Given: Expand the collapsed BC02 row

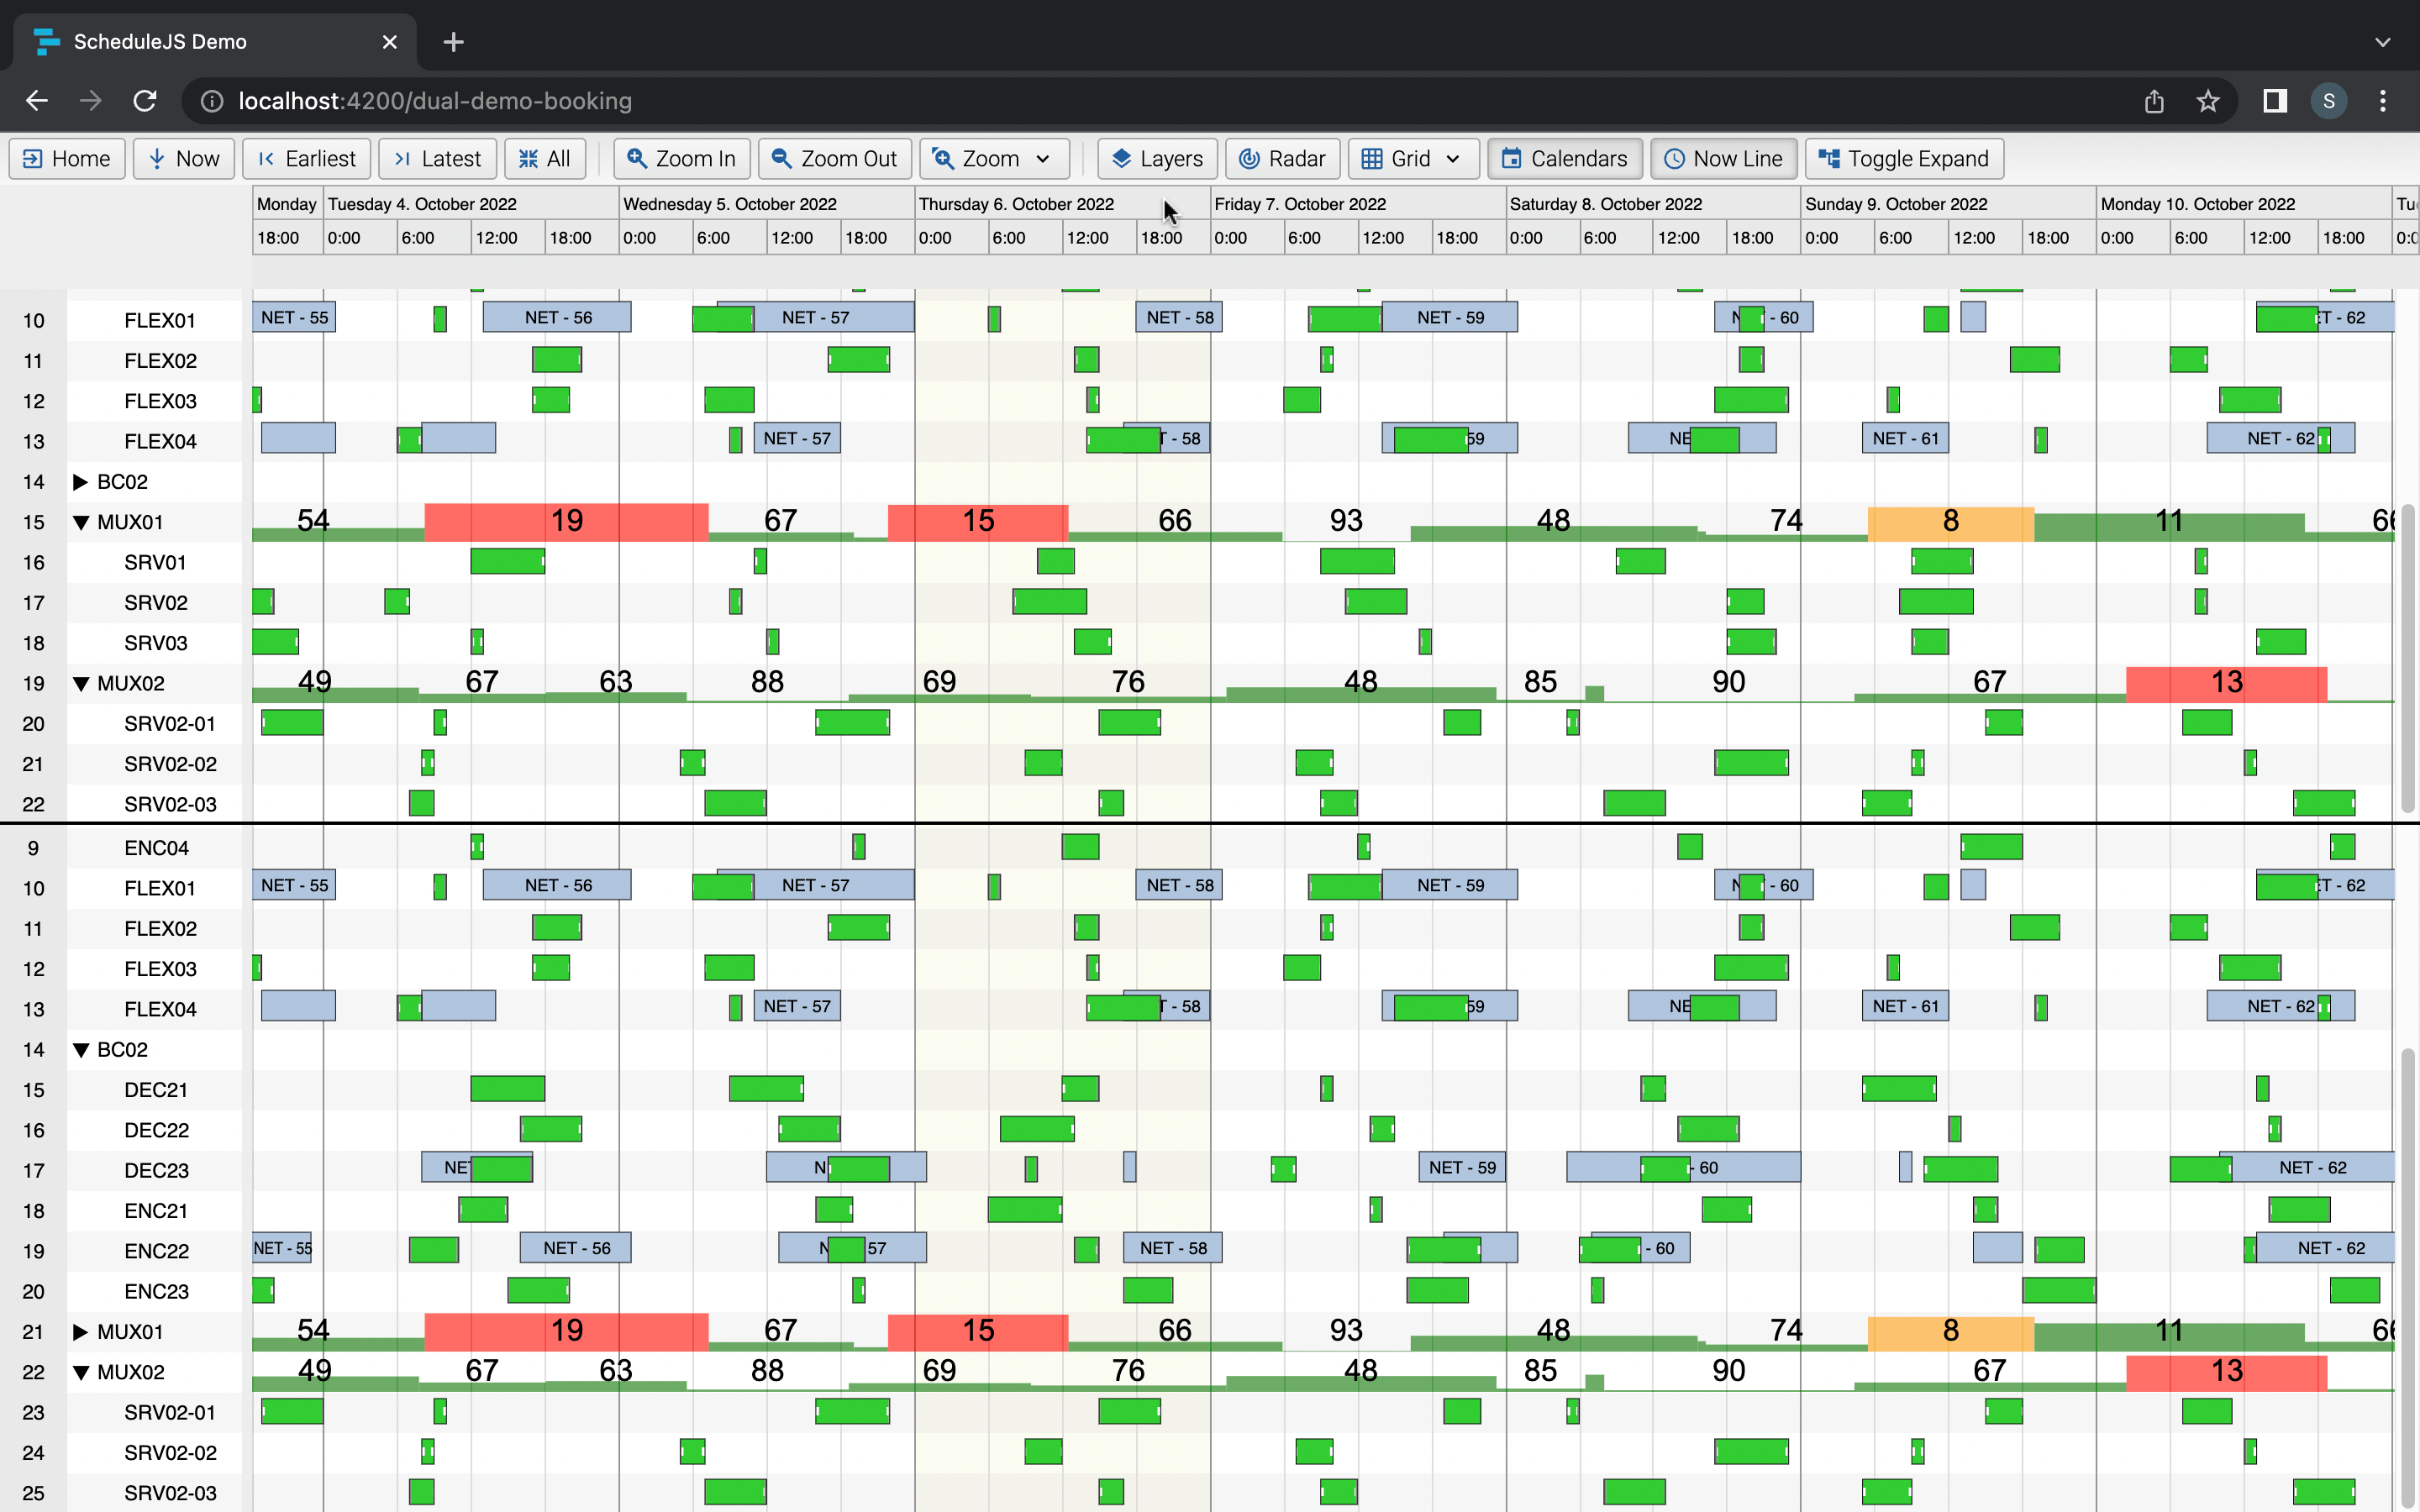Looking at the screenshot, I should coord(81,481).
